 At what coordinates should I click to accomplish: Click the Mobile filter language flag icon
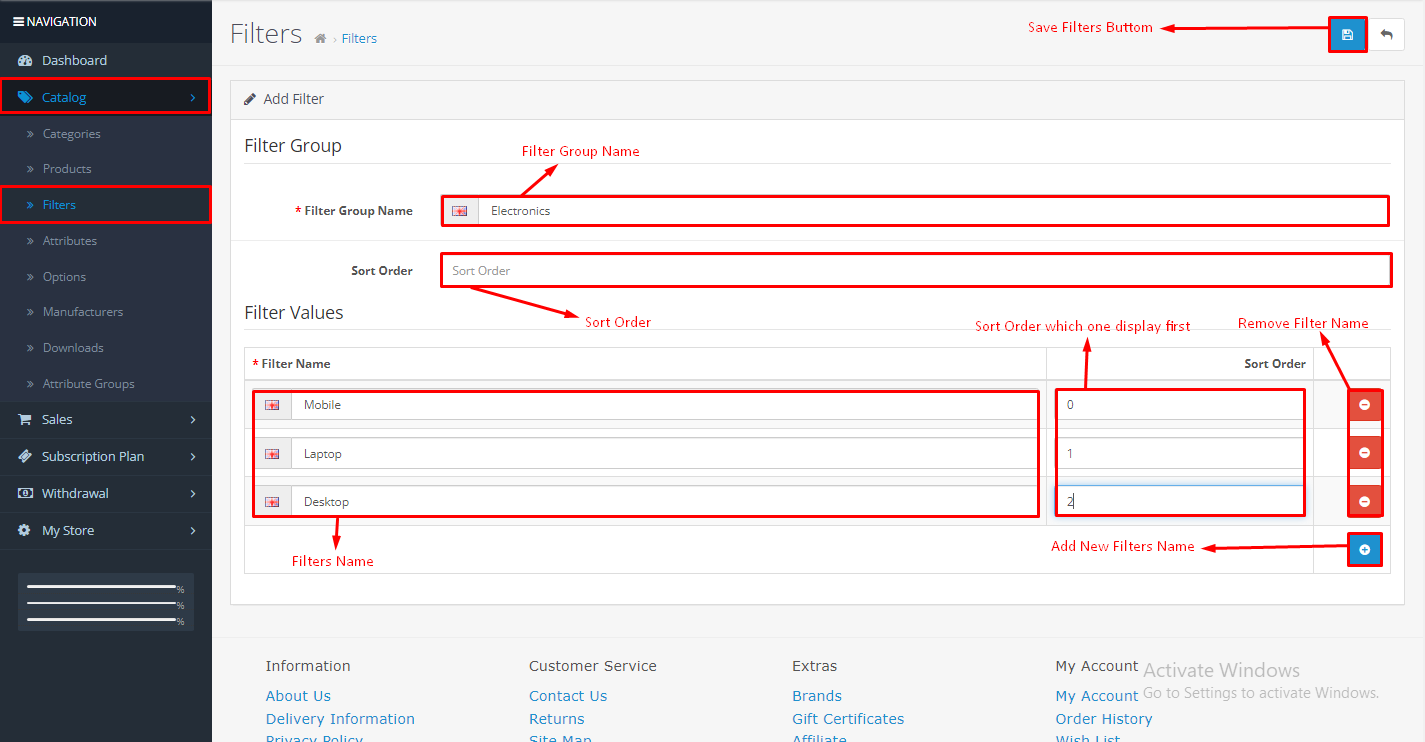click(272, 404)
